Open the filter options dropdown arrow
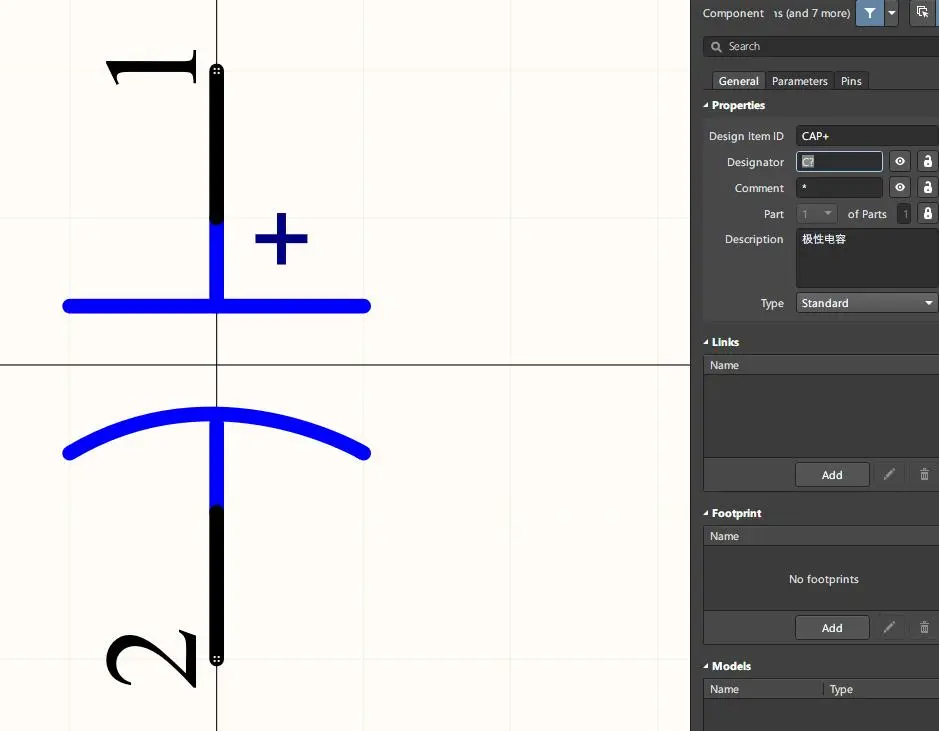Screen dimensions: 939x731 point(892,13)
